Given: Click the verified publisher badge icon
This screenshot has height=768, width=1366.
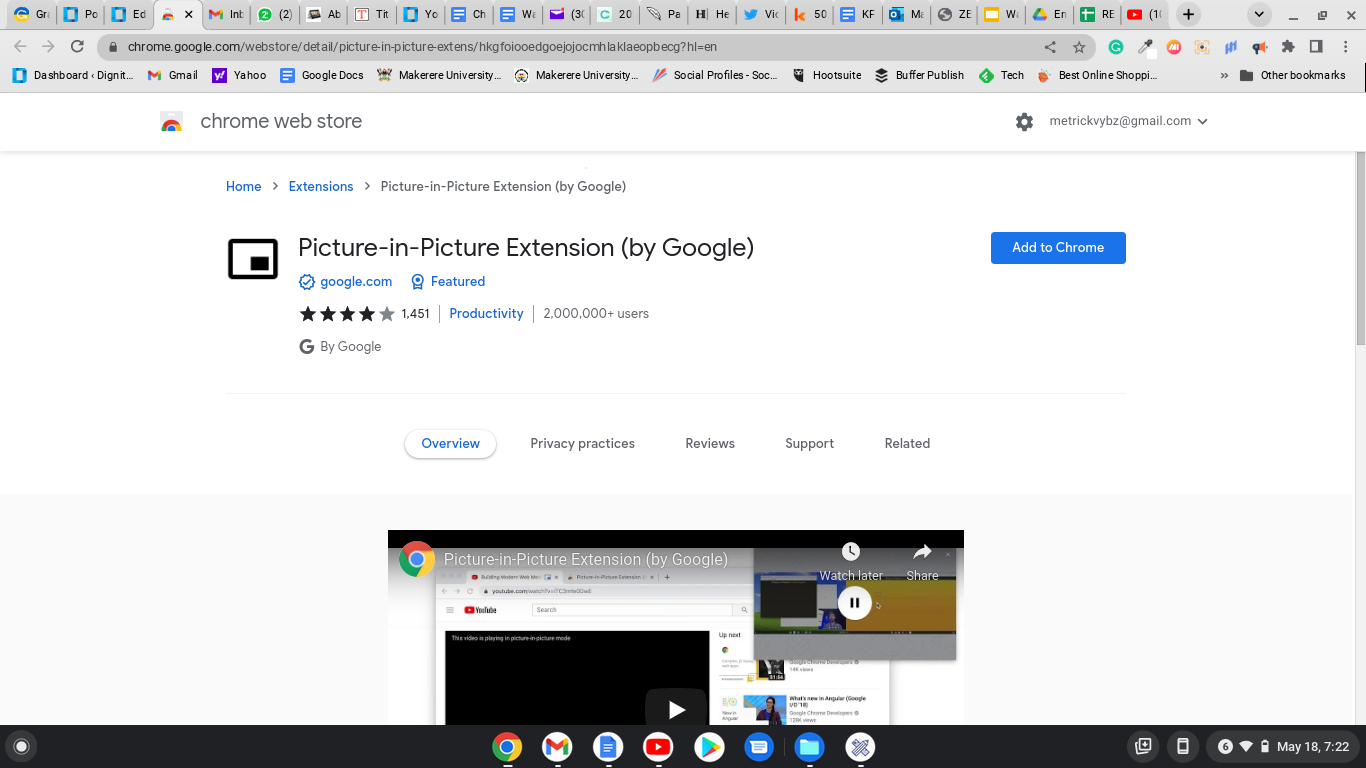Looking at the screenshot, I should (307, 282).
